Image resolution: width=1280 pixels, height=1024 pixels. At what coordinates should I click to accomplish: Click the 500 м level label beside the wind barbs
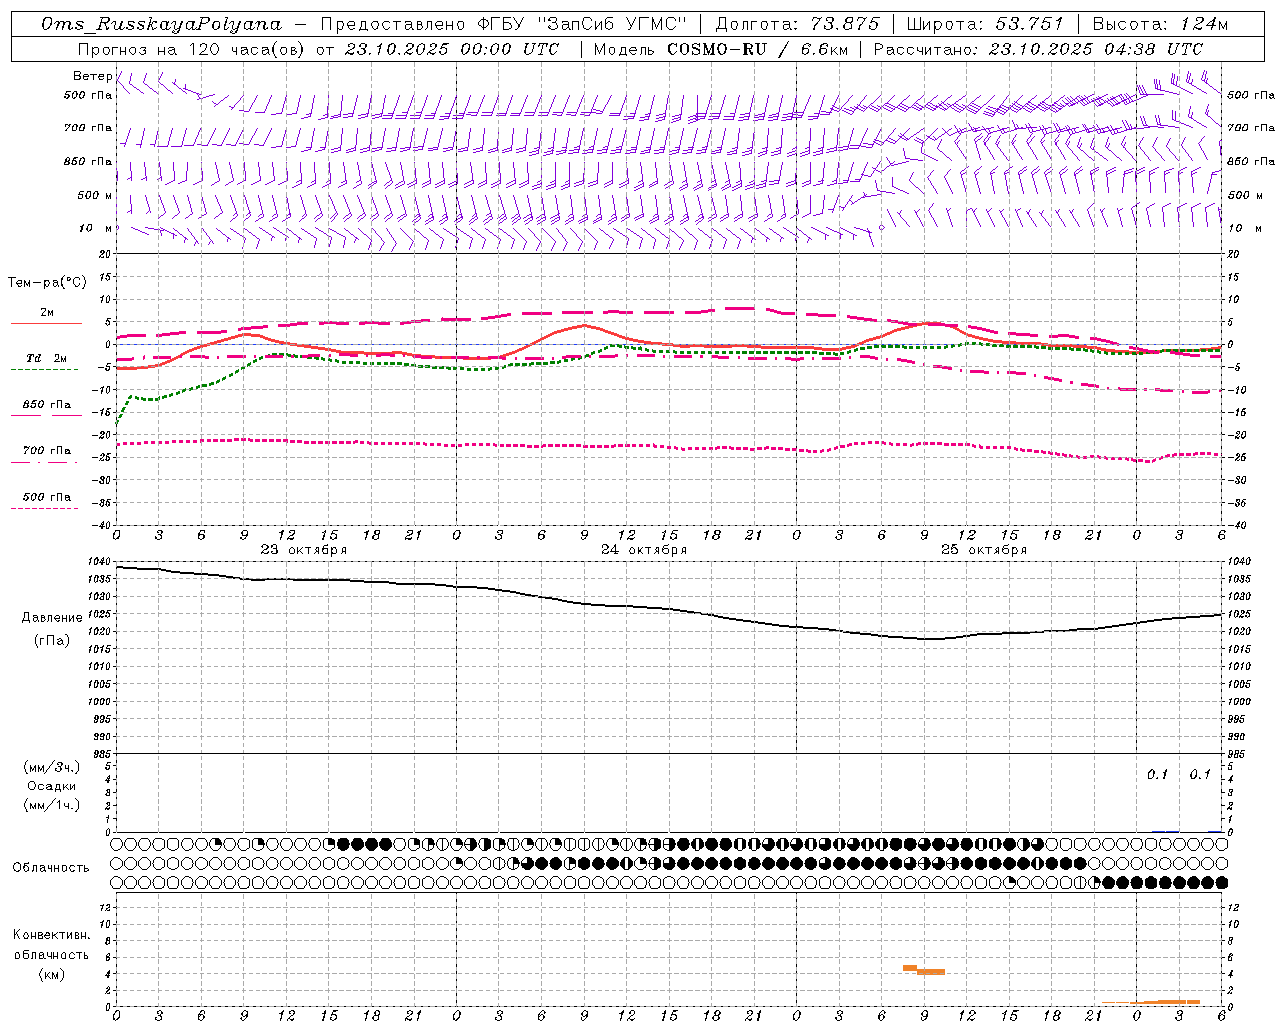coord(95,196)
